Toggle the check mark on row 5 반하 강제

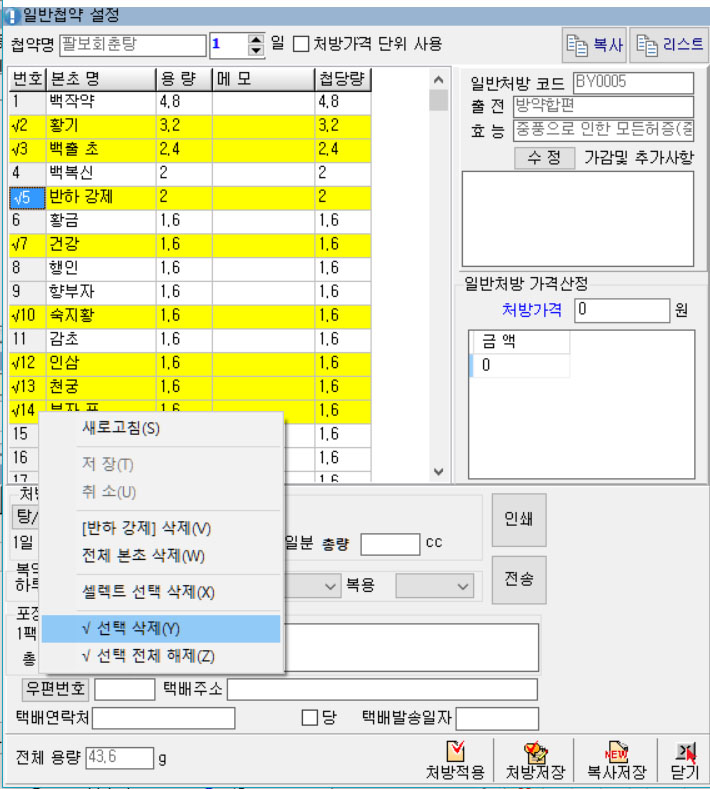(24, 197)
